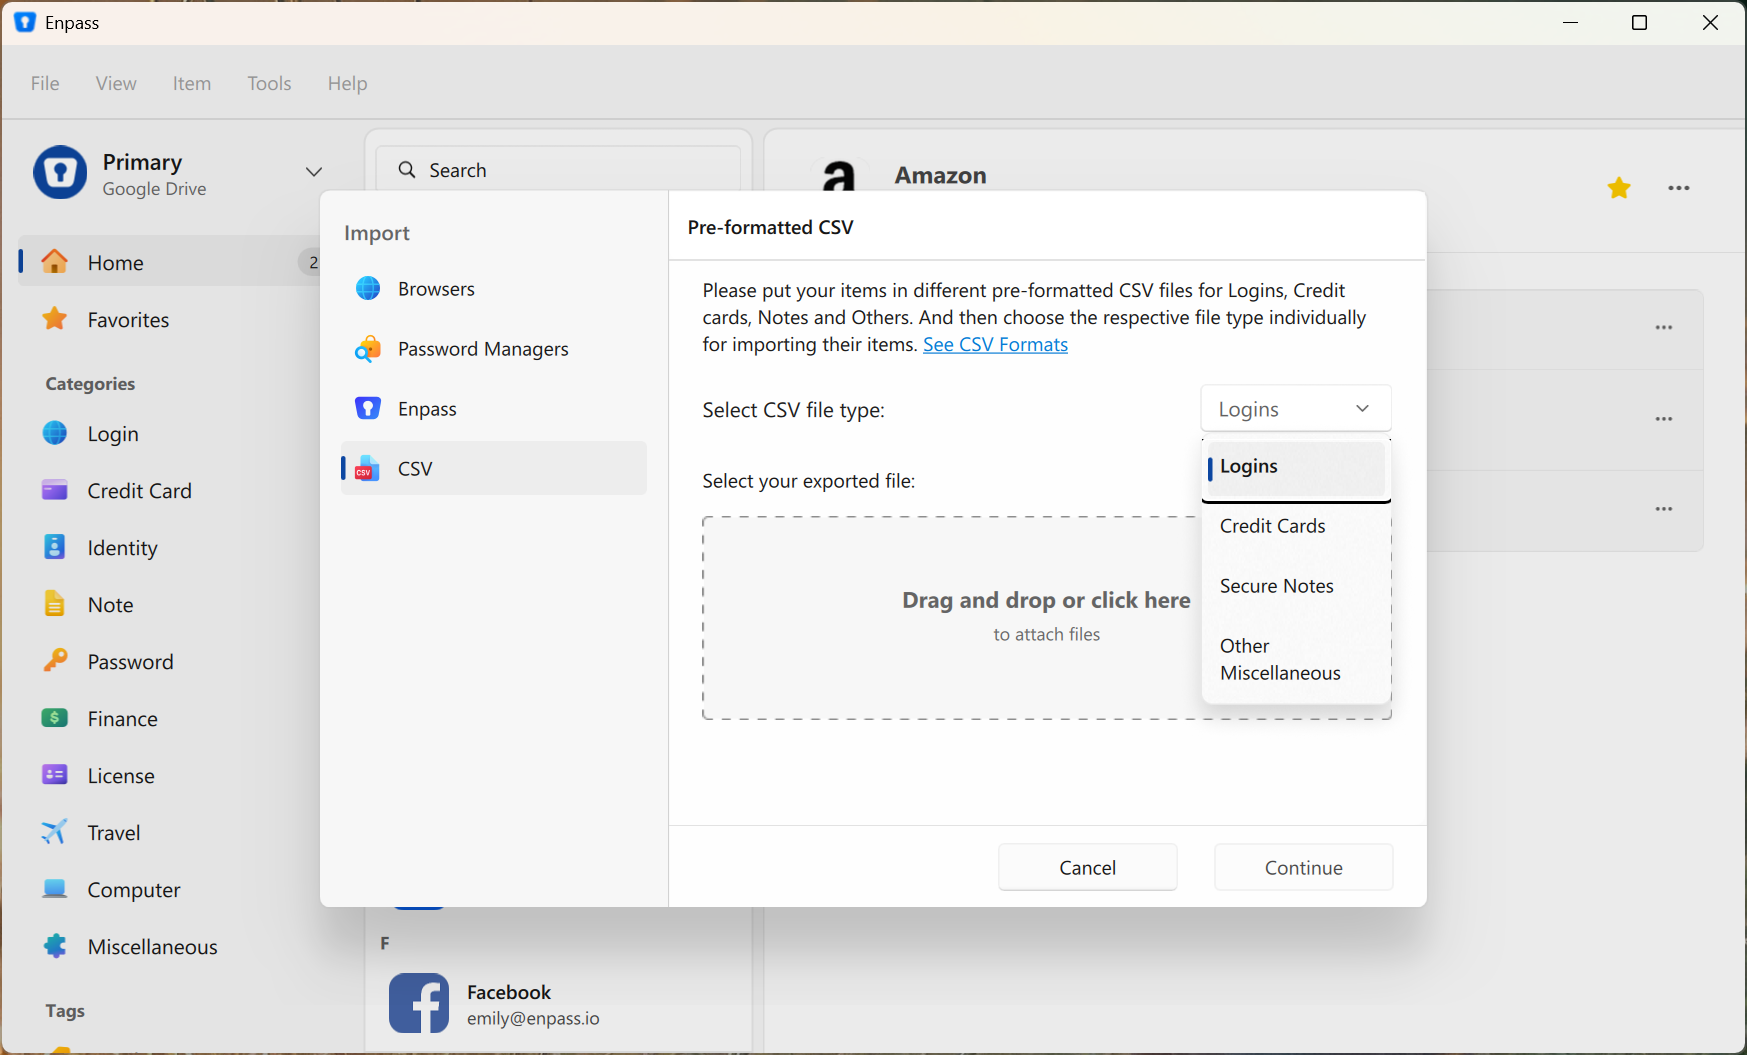The image size is (1747, 1055).
Task: Open the License category
Action: pyautogui.click(x=170, y=775)
